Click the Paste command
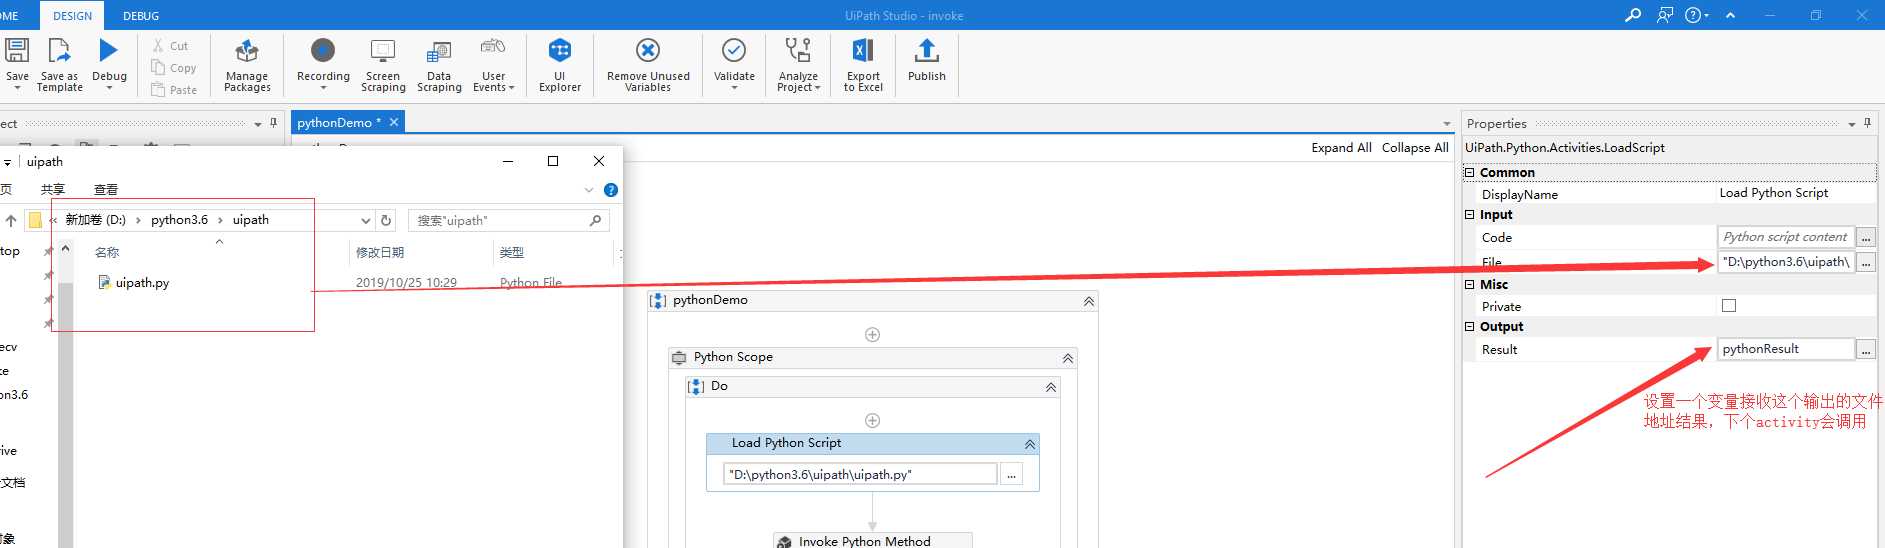Viewport: 1885px width, 548px height. [174, 90]
